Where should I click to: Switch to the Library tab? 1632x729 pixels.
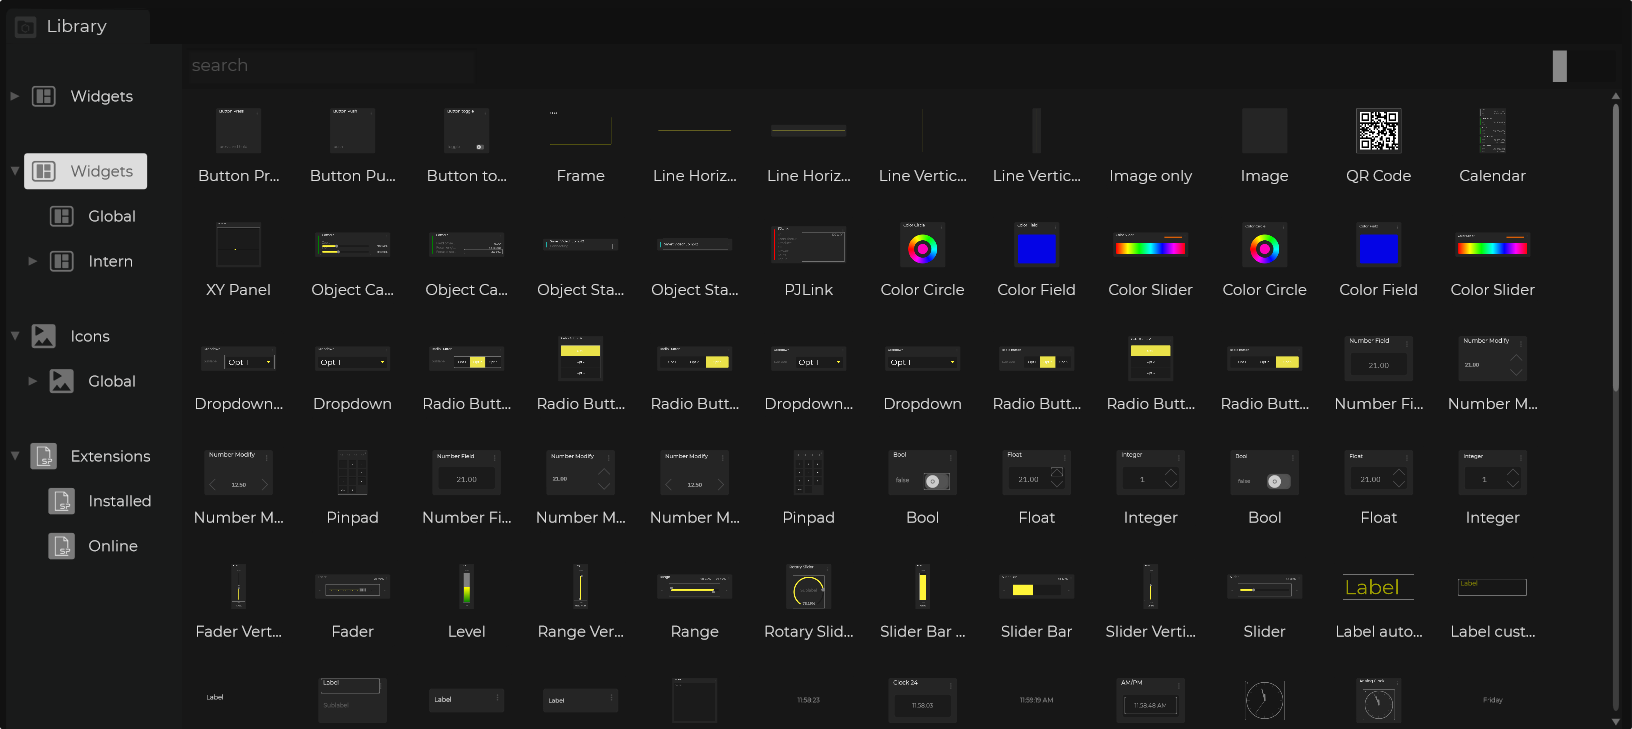(76, 26)
